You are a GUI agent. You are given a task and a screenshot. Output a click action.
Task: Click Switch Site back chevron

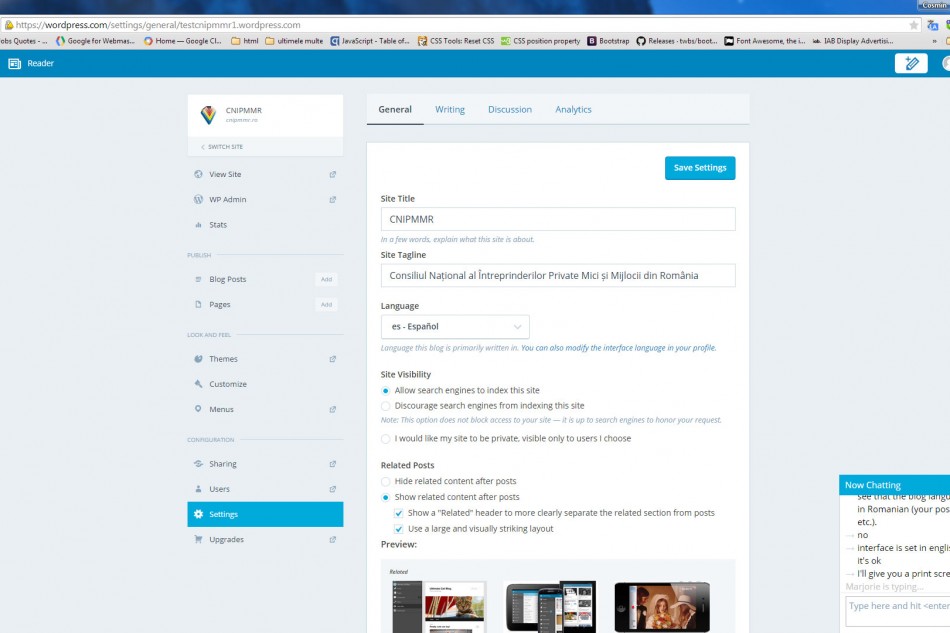click(203, 147)
